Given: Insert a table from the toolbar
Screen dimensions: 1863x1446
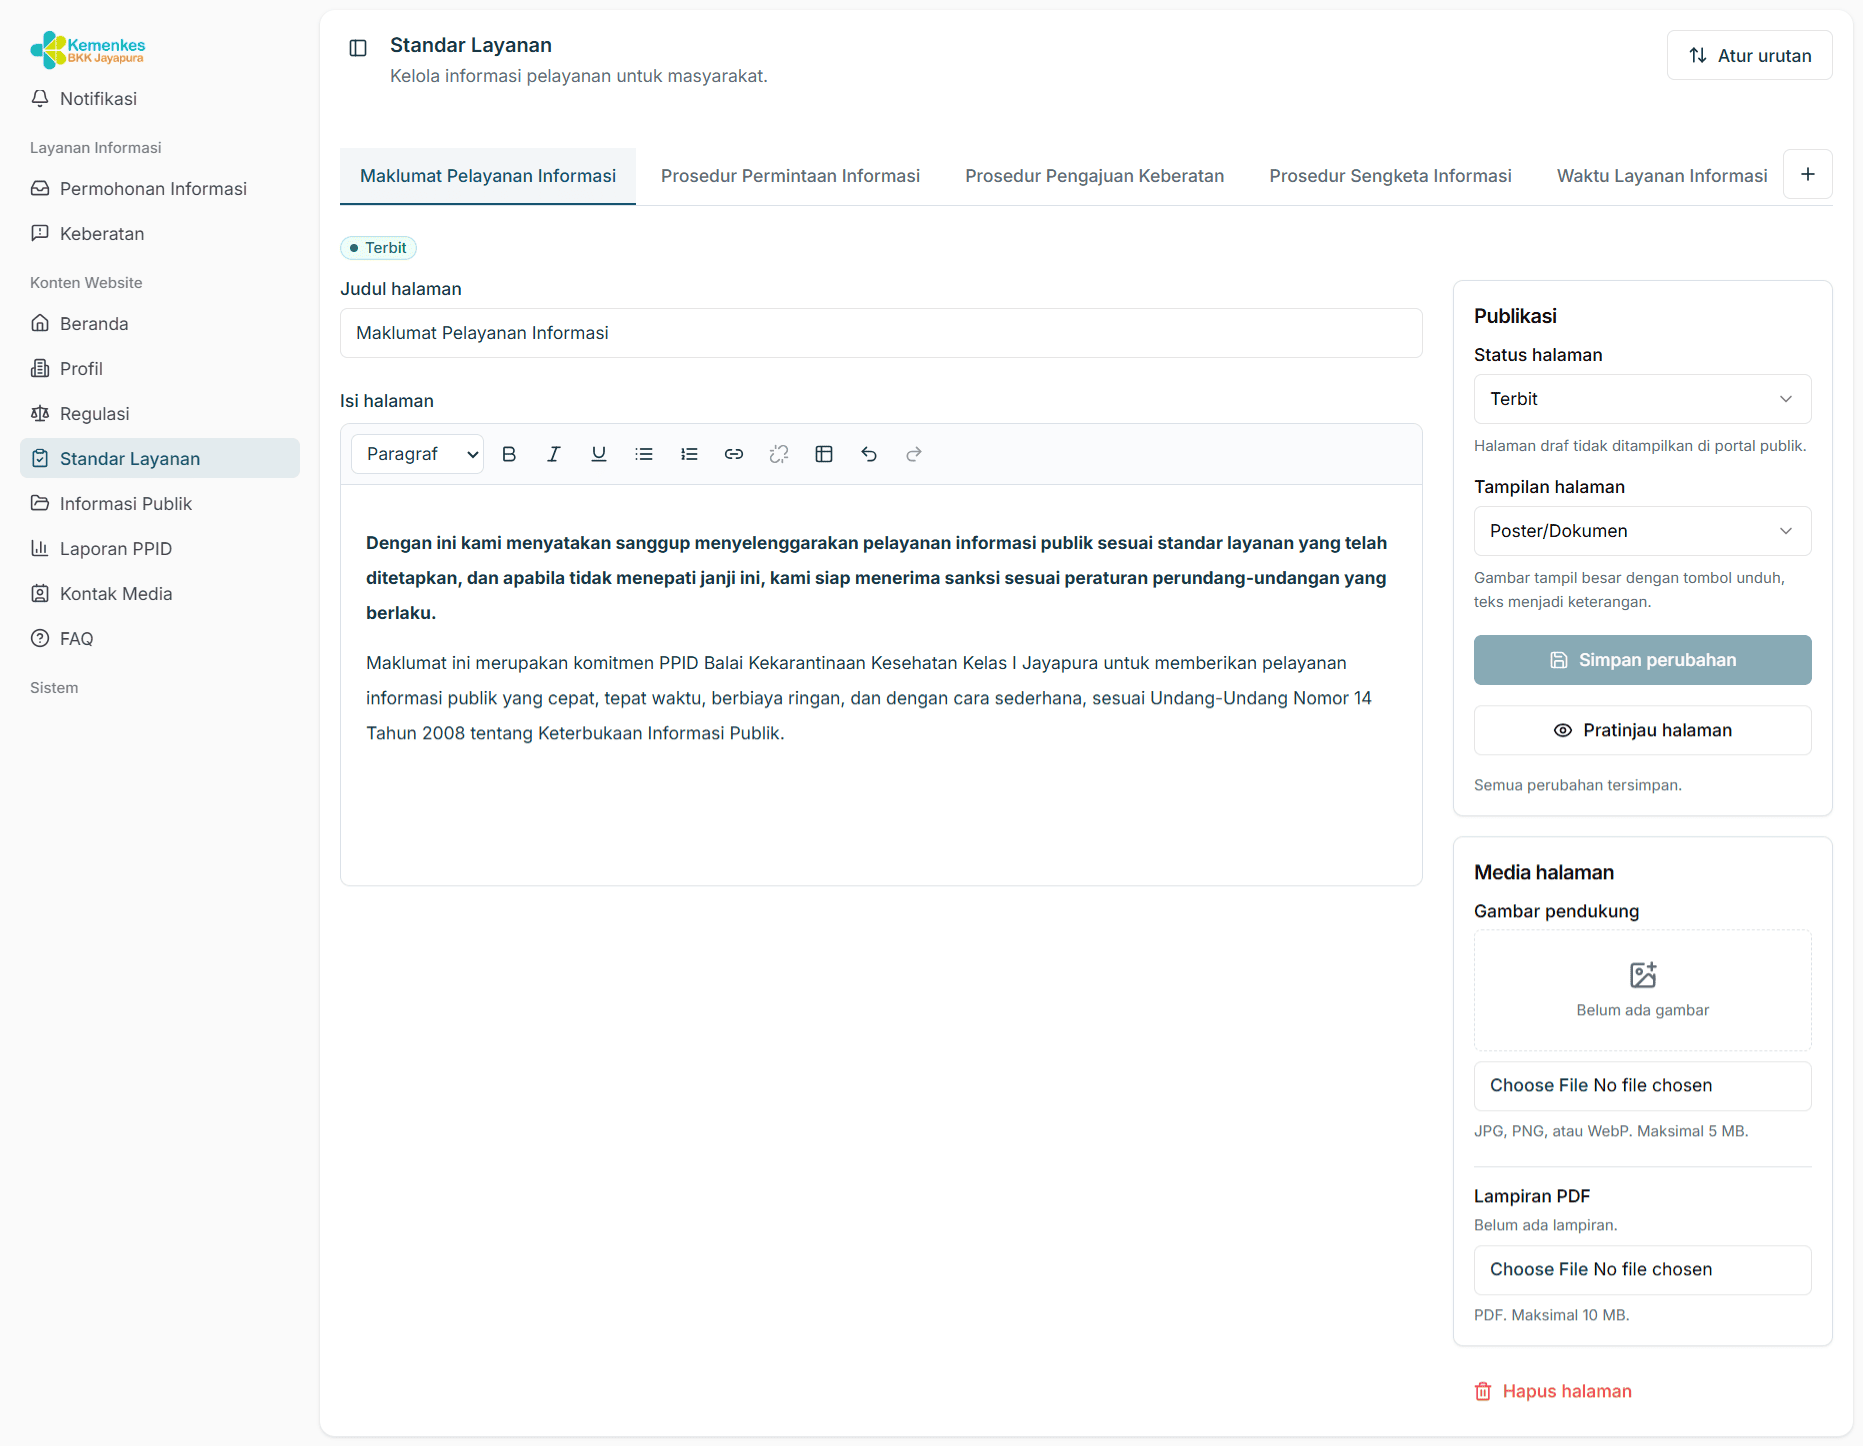Looking at the screenshot, I should (x=824, y=454).
